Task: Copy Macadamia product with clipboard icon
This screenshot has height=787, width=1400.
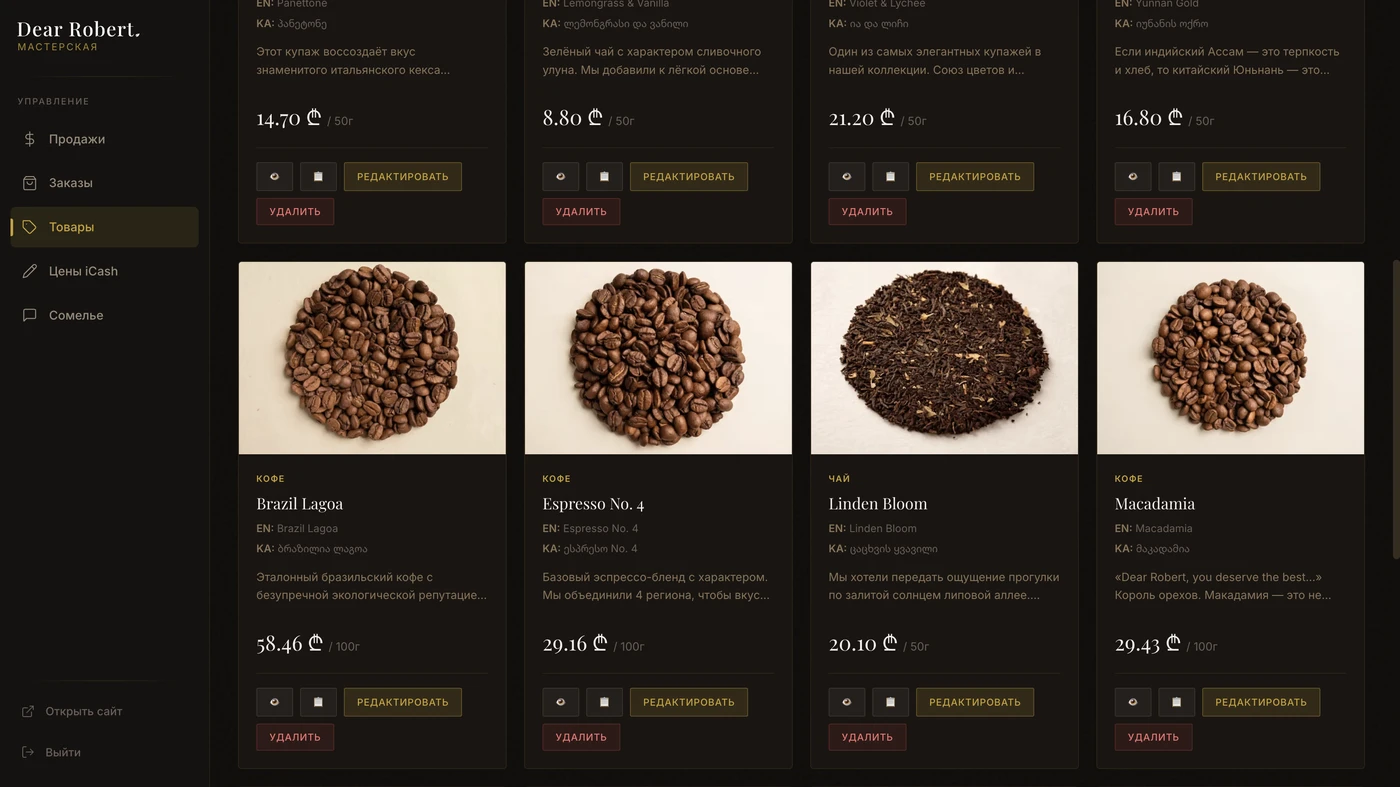Action: click(x=1177, y=702)
